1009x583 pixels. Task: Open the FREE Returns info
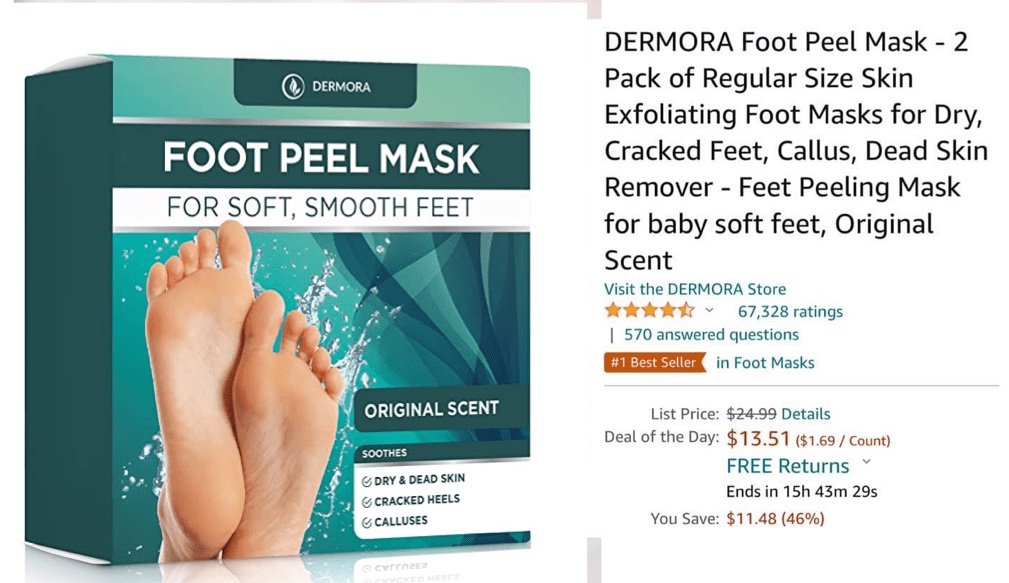788,466
